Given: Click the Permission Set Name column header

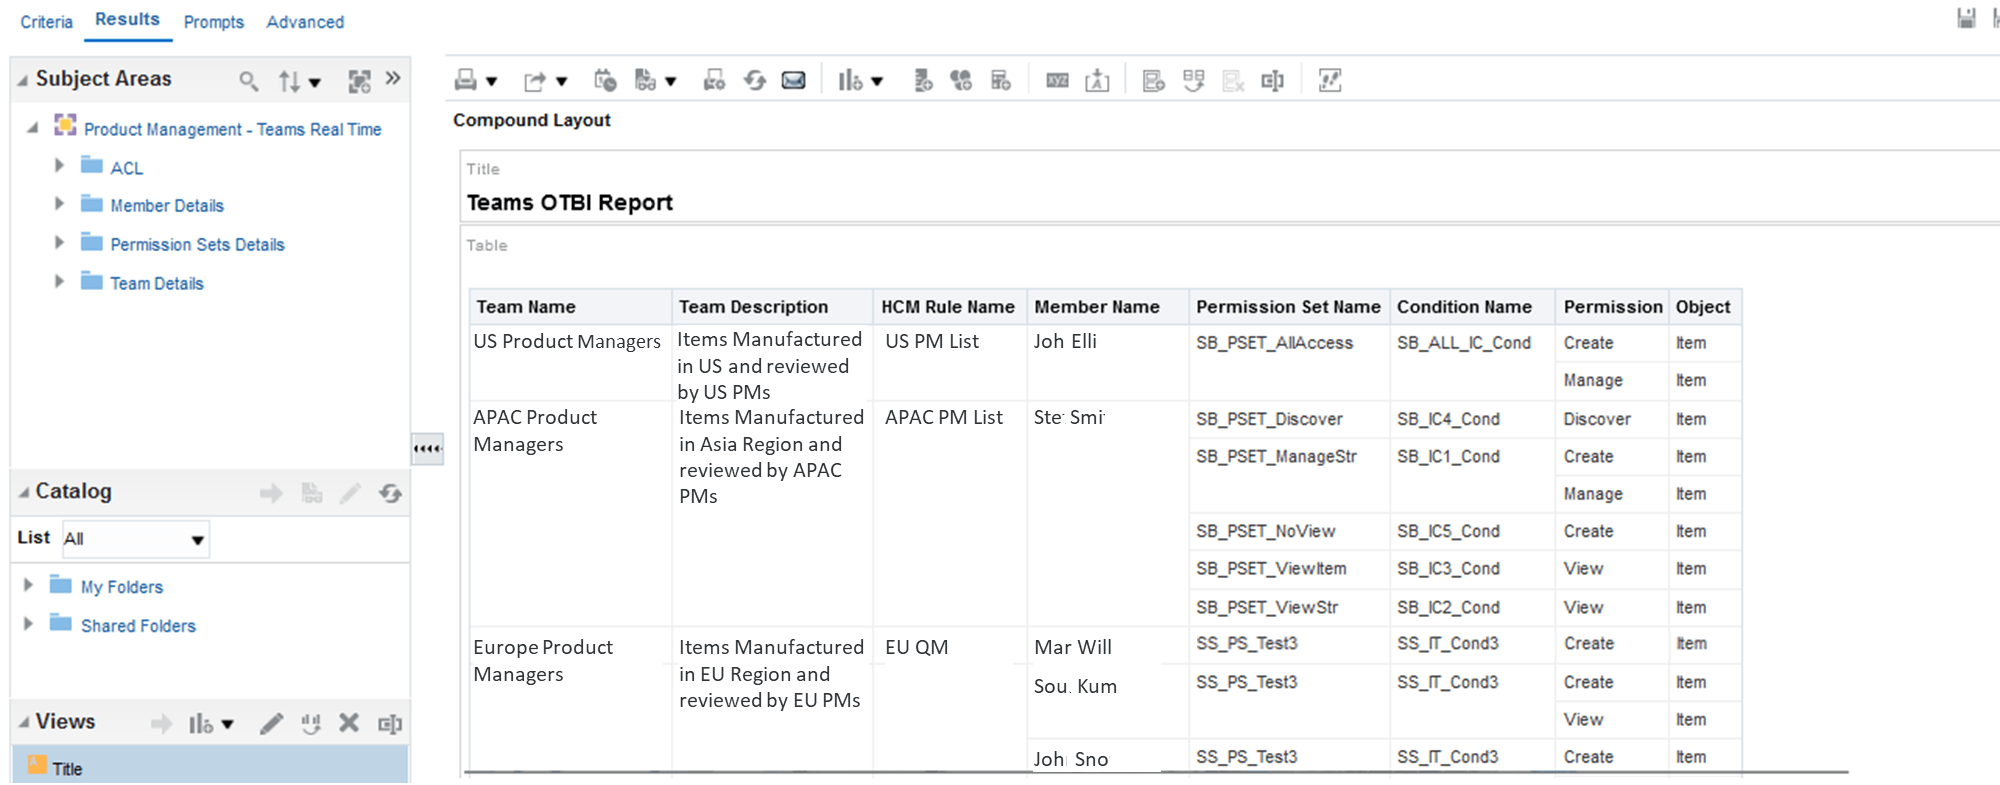Looking at the screenshot, I should pyautogui.click(x=1288, y=307).
